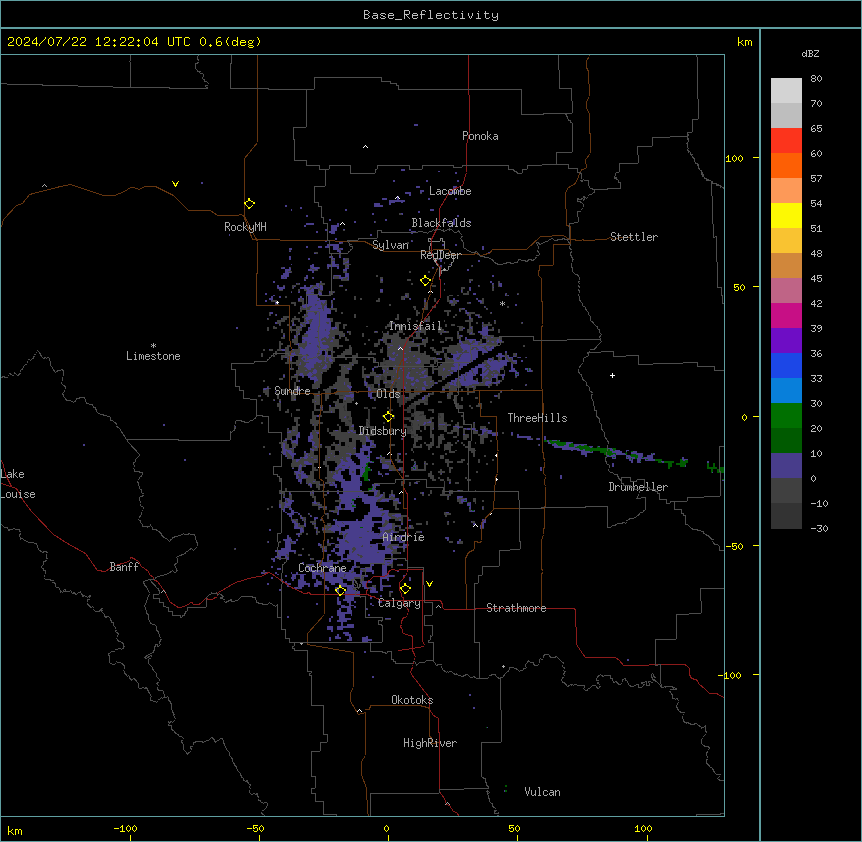862x842 pixels.
Task: Select the Lacombe city label
Action: pos(450,191)
